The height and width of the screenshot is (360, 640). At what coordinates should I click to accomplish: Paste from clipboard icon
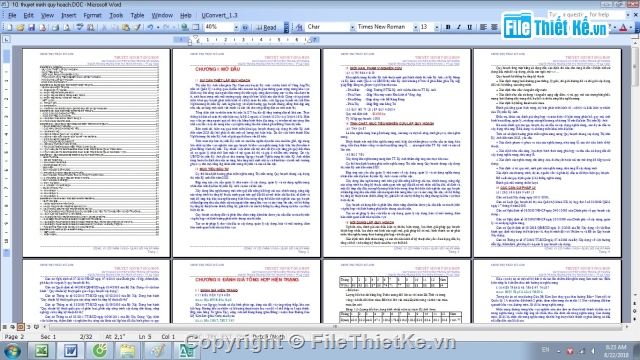pos(126,27)
